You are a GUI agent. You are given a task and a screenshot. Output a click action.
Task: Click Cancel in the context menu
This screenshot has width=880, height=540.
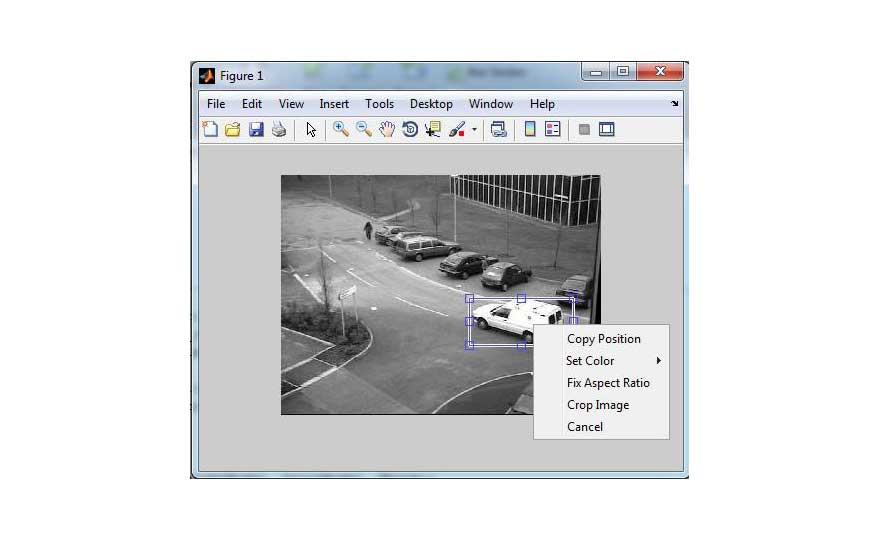pos(585,427)
